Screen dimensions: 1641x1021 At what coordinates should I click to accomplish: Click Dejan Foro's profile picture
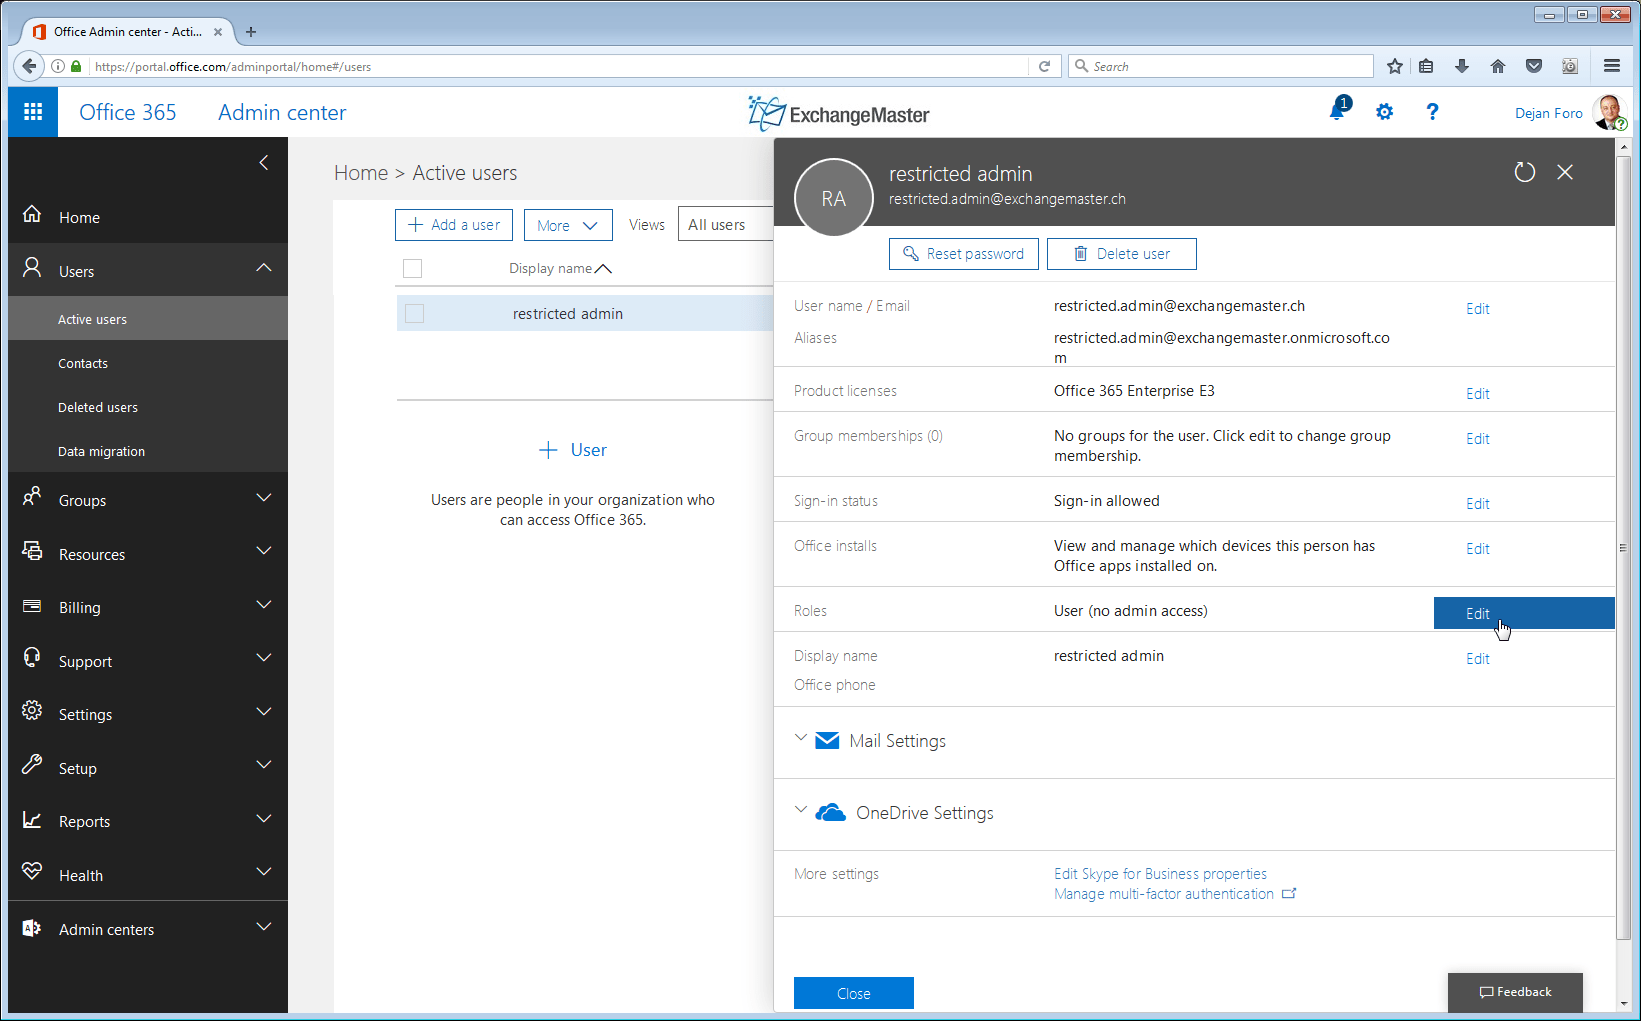coord(1610,112)
